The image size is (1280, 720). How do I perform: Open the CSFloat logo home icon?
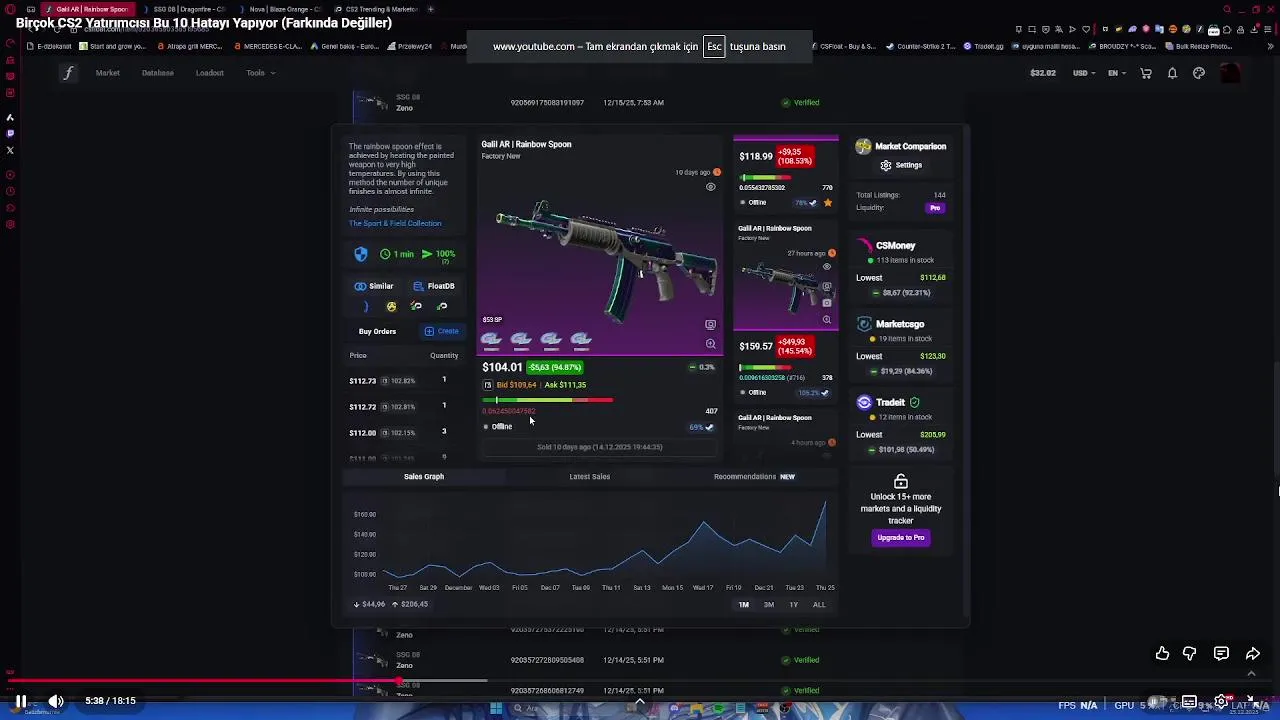[68, 73]
